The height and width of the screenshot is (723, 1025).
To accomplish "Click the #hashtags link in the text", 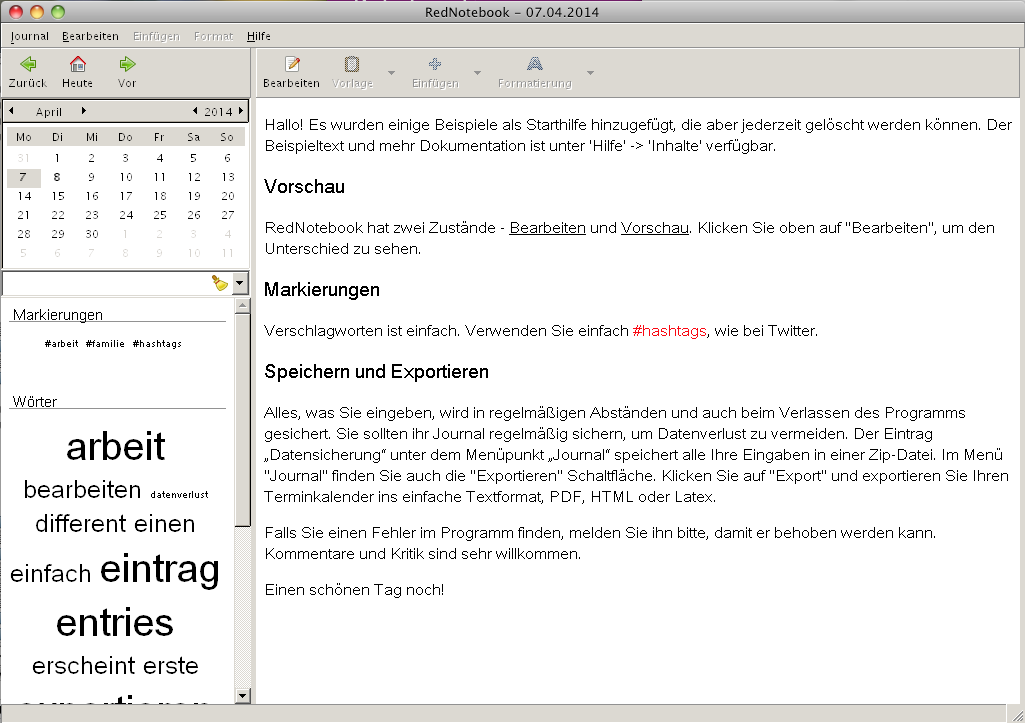I will click(x=669, y=331).
